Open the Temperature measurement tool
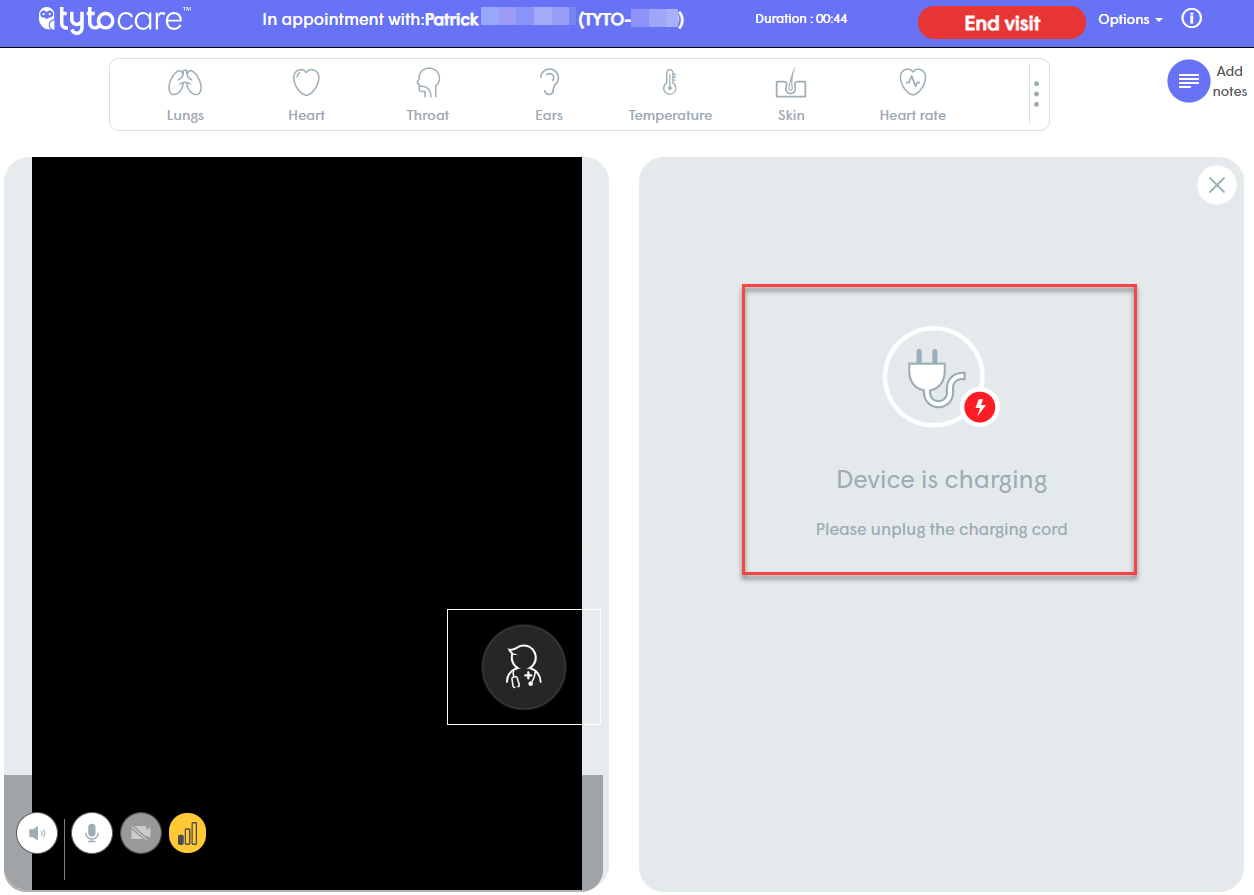This screenshot has height=895, width=1254. [670, 92]
